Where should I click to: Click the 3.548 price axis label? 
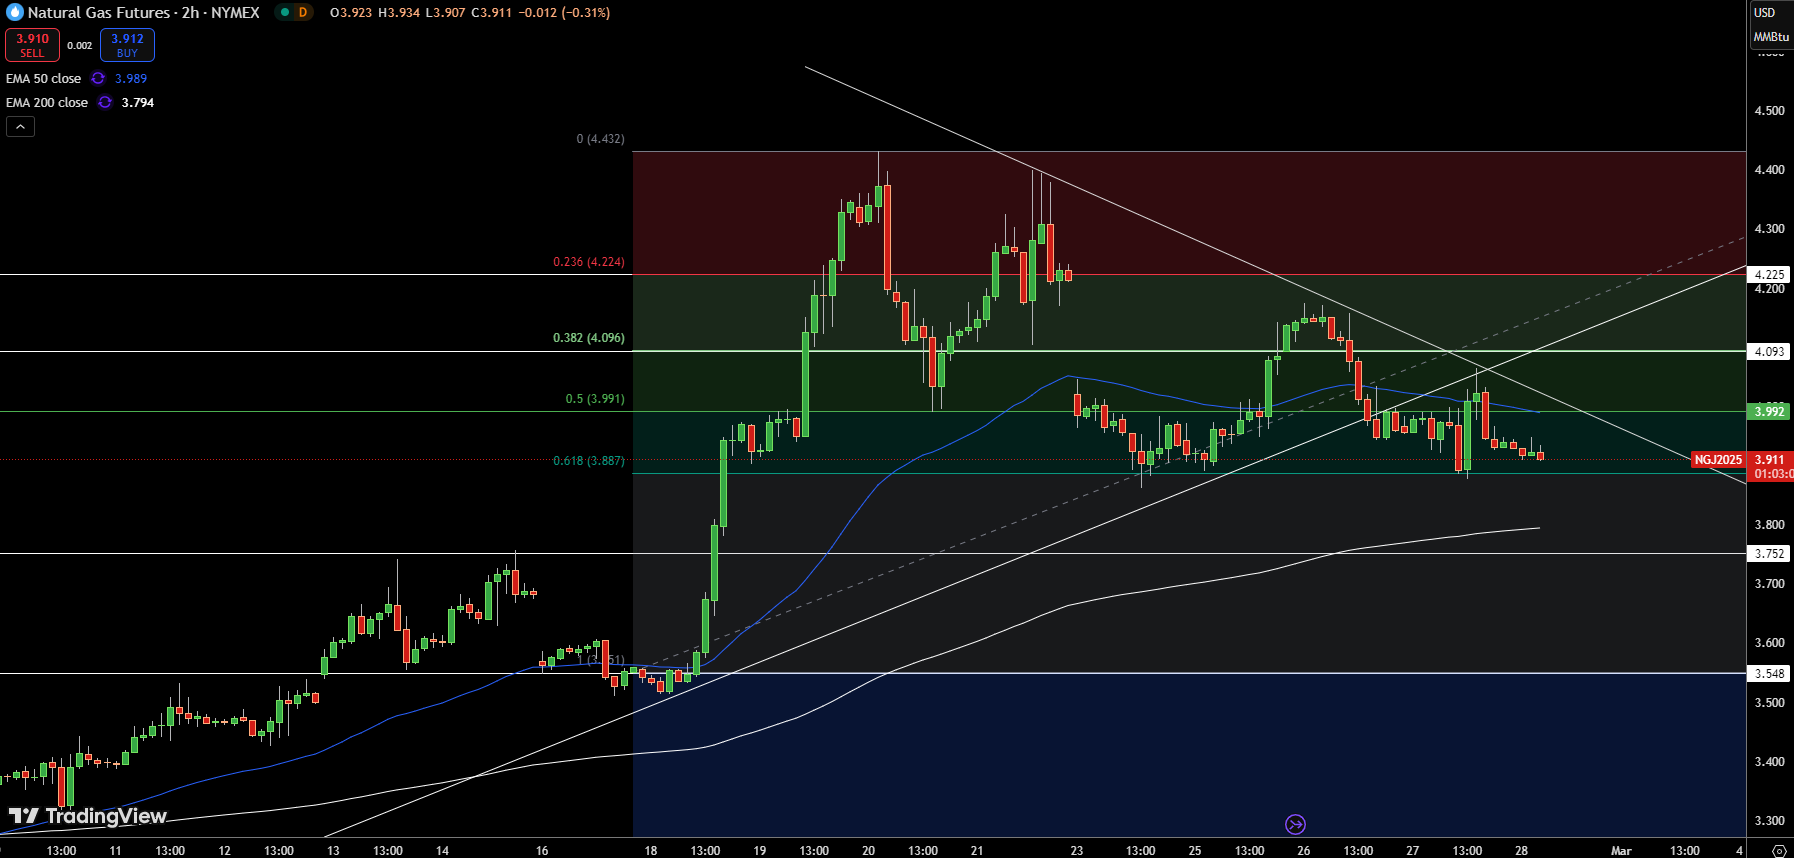coord(1769,673)
